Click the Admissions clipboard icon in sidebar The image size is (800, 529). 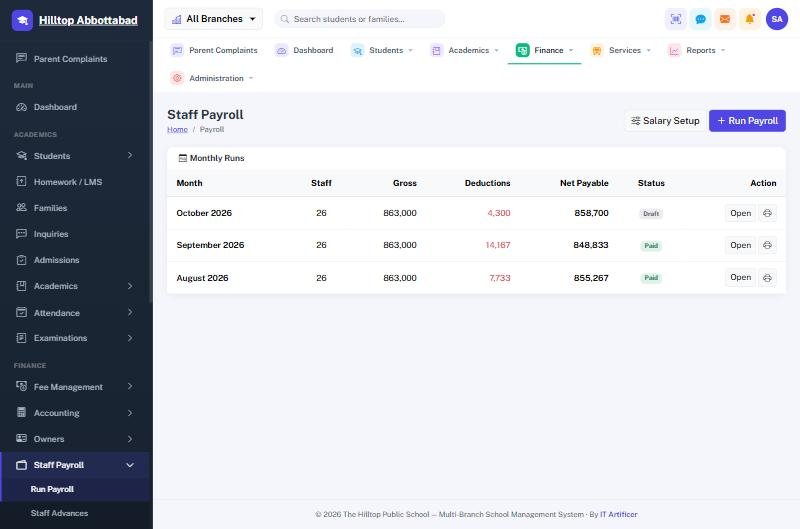pos(21,260)
